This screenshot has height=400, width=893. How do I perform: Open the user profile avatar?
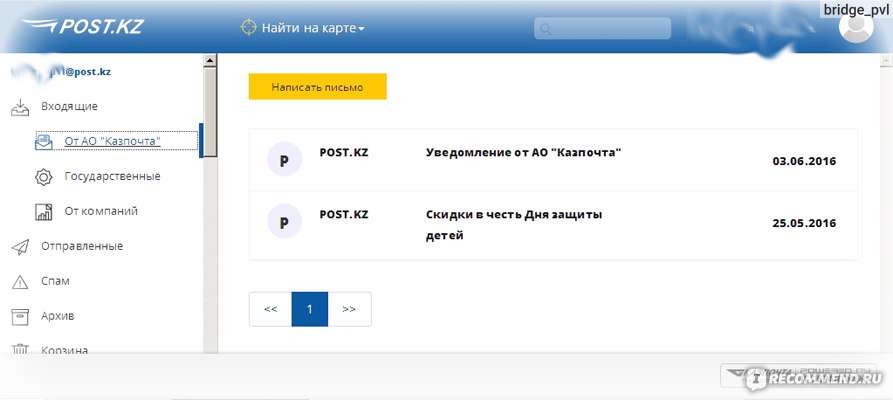coord(856,27)
